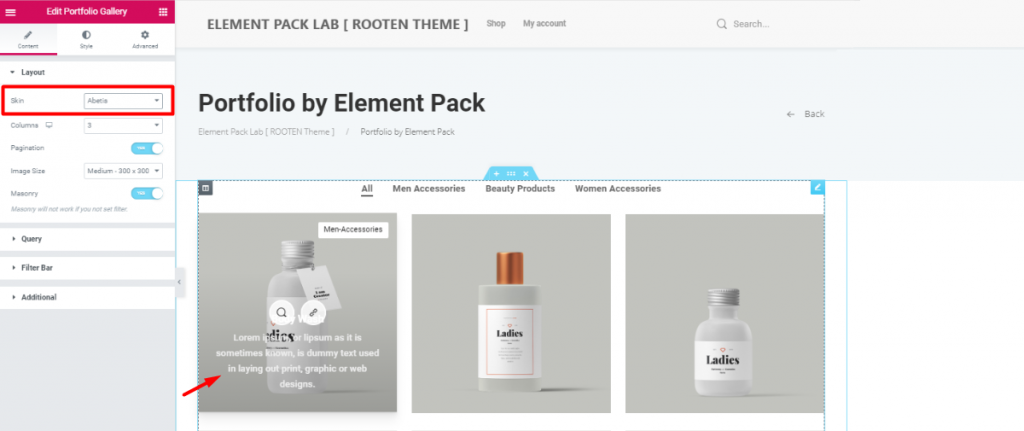Click the blue pencil edit widget icon
The height and width of the screenshot is (431, 1024).
(x=817, y=187)
